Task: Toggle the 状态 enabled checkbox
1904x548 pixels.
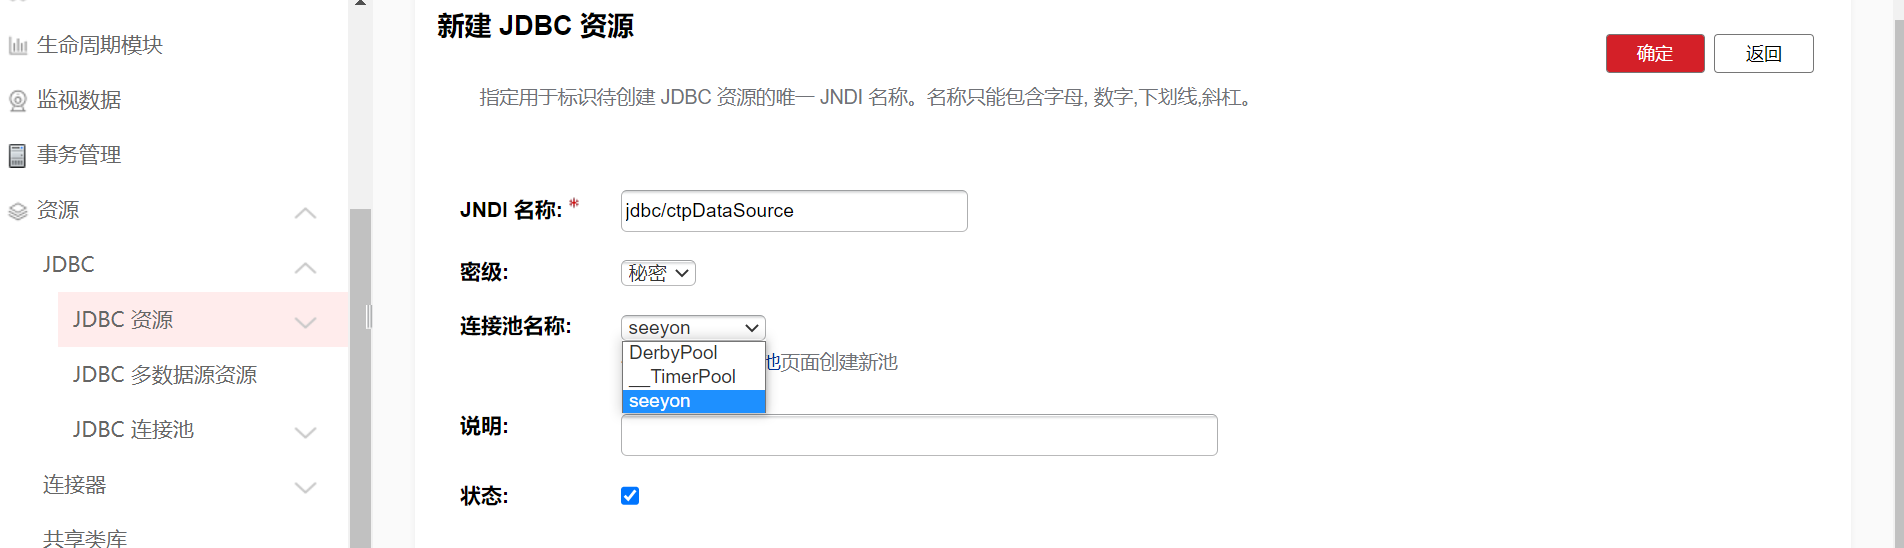Action: coord(630,496)
